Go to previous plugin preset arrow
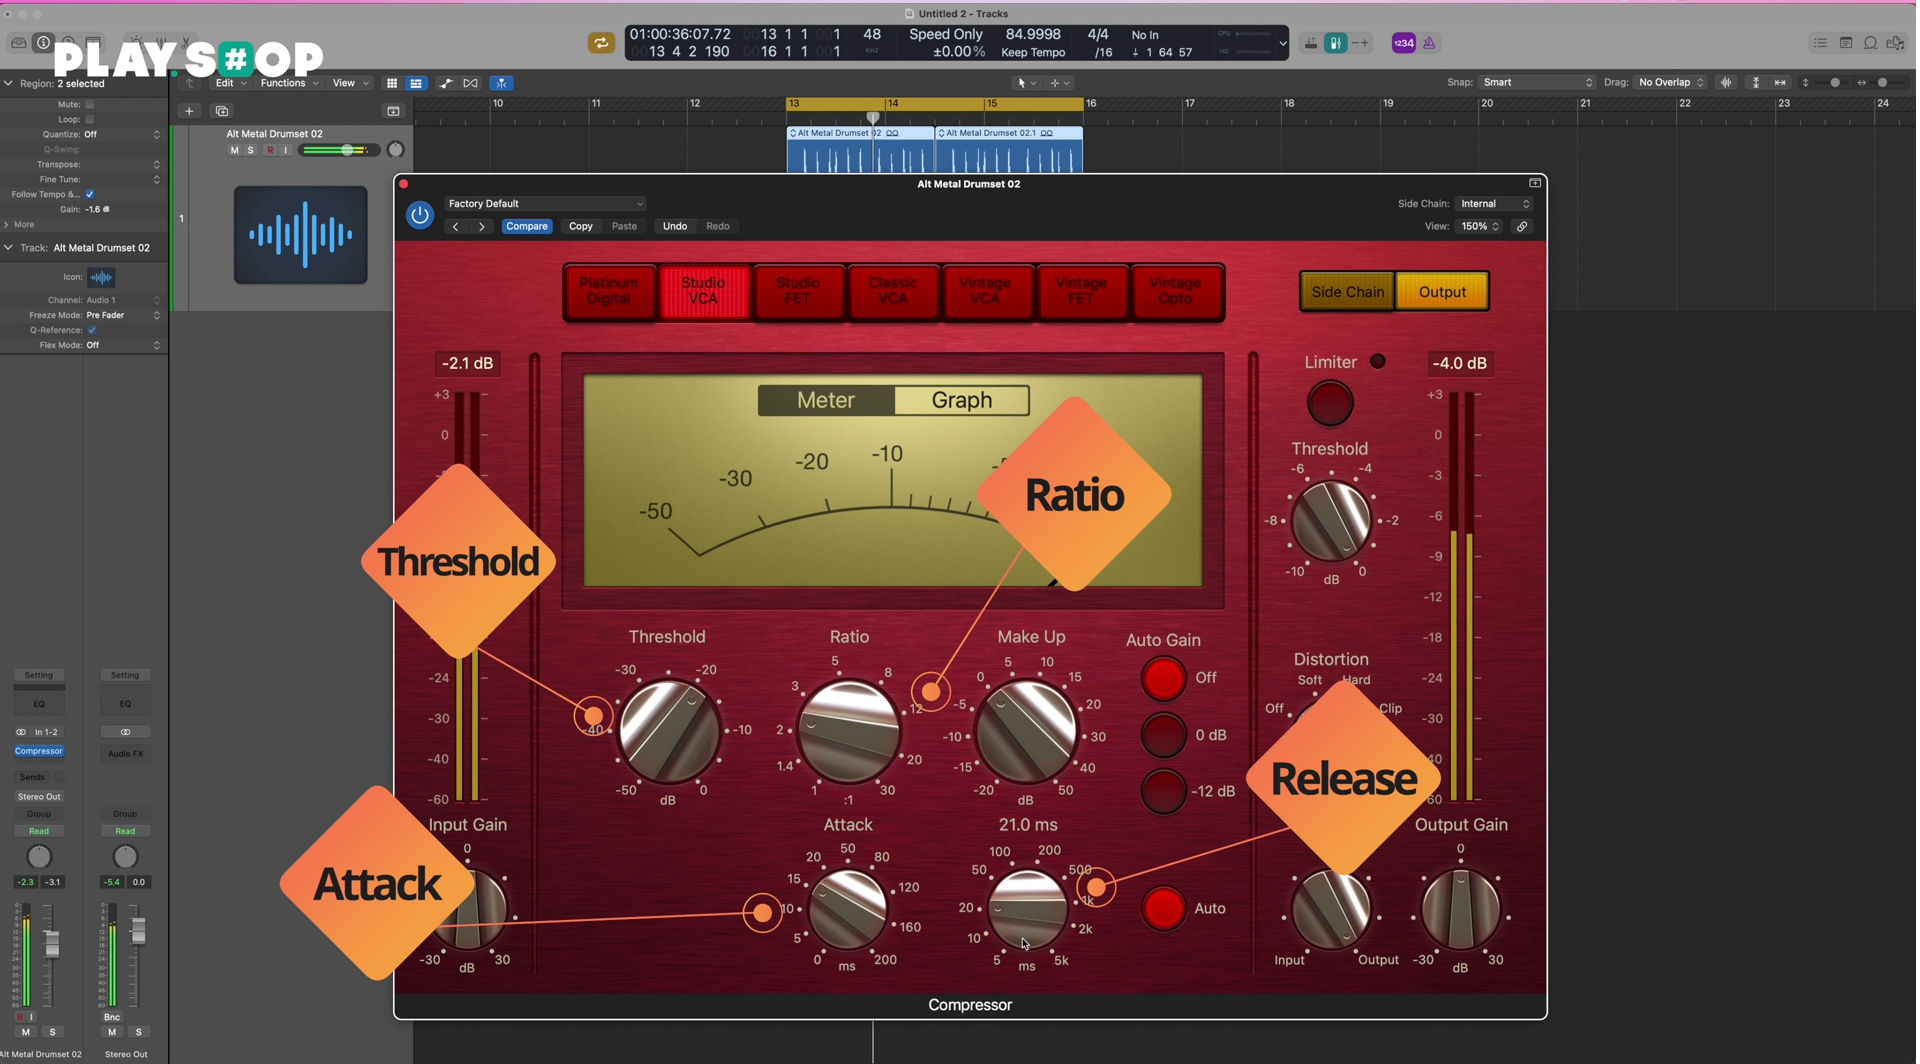Image resolution: width=1920 pixels, height=1064 pixels. [x=455, y=227]
